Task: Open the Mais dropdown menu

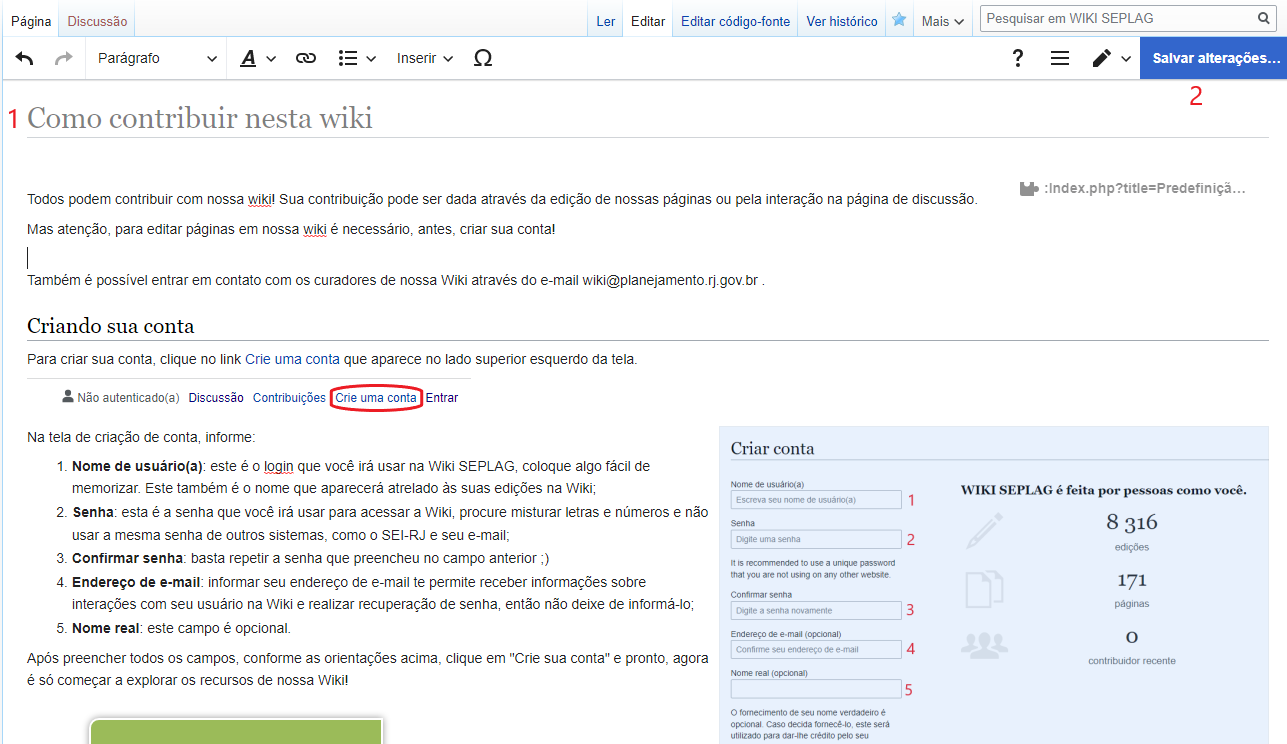Action: tap(943, 21)
